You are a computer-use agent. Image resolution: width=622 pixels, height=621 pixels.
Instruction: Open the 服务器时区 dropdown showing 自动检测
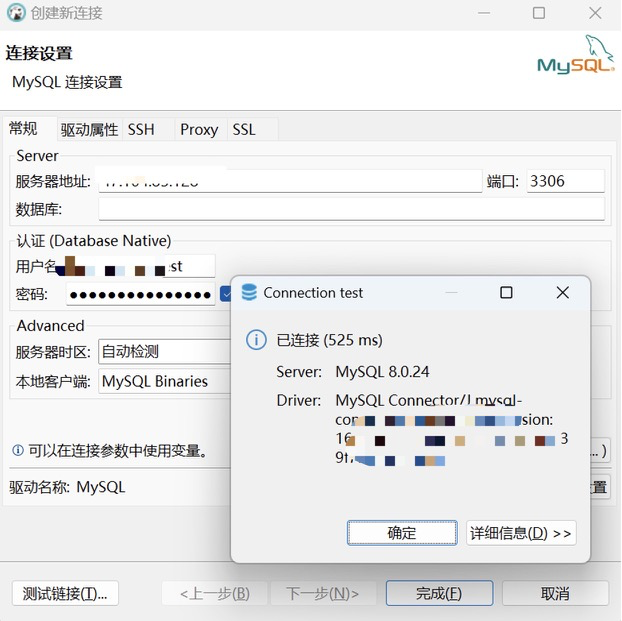coord(164,351)
